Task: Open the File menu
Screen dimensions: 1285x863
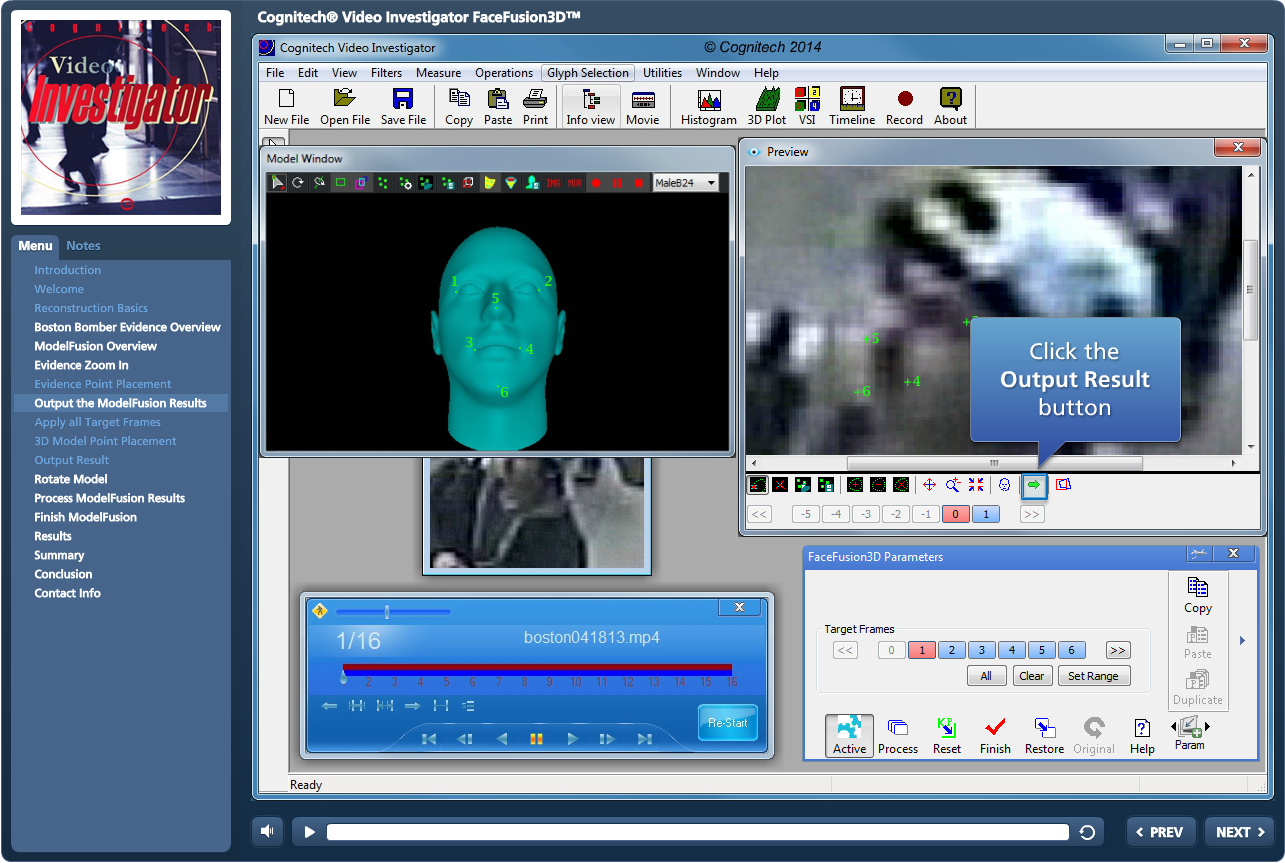Action: [x=275, y=73]
